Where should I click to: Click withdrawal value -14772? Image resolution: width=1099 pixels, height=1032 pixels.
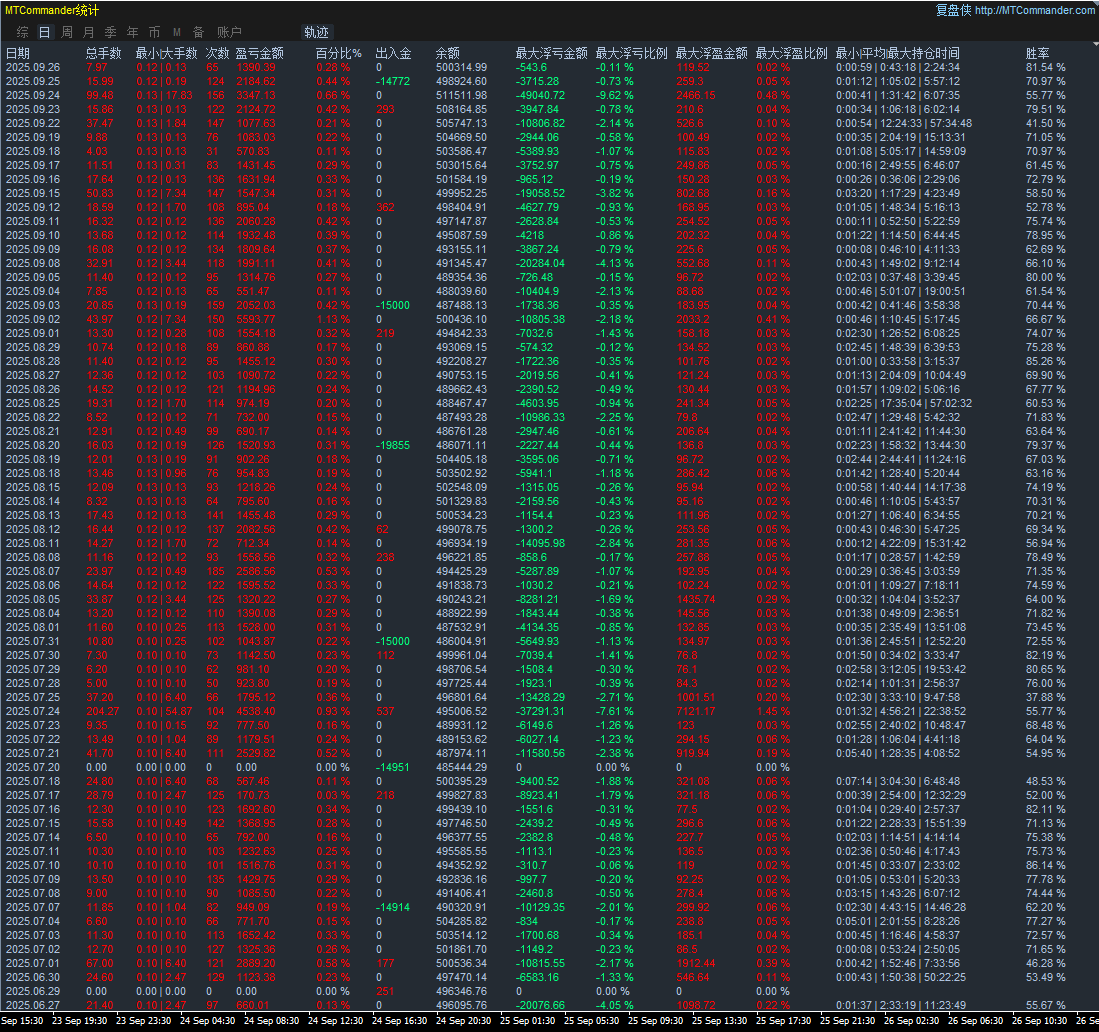click(x=393, y=81)
